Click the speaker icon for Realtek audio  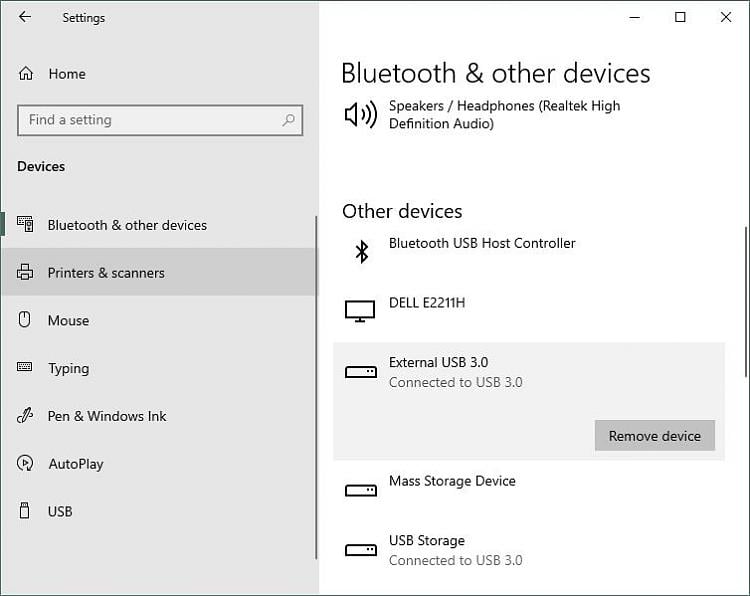360,115
